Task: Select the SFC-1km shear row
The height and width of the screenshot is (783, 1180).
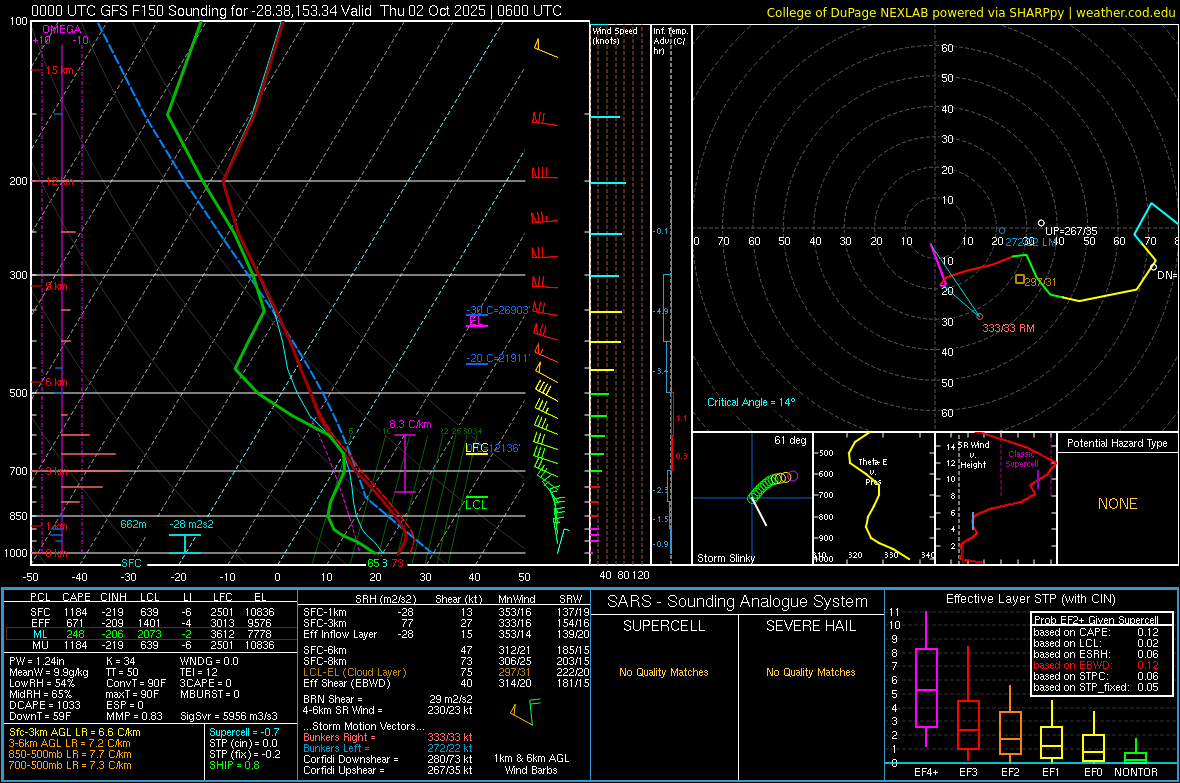Action: pos(446,612)
